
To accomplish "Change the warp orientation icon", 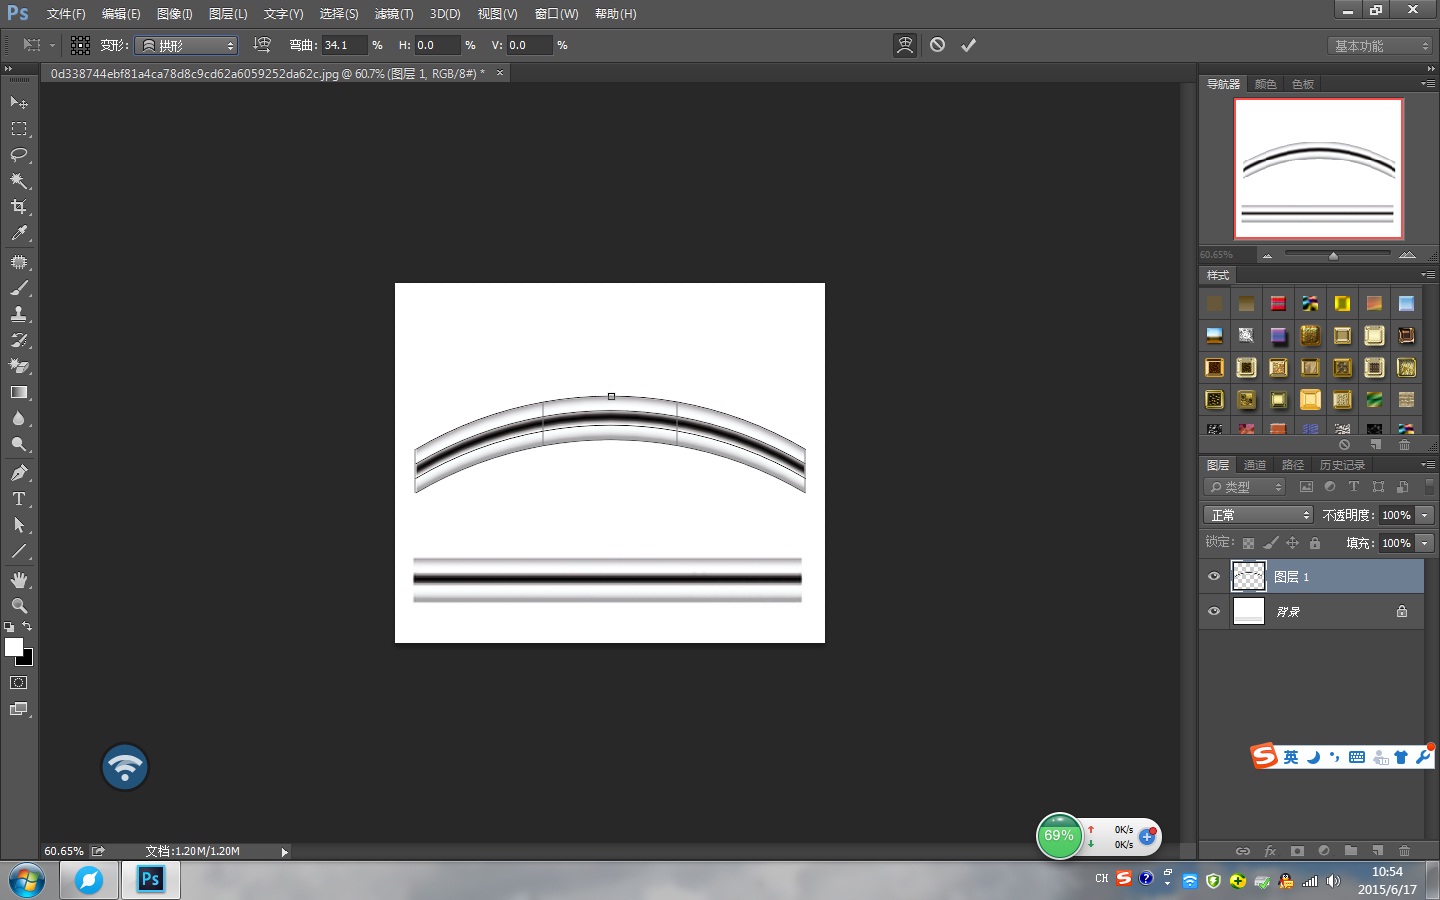I will pyautogui.click(x=262, y=45).
